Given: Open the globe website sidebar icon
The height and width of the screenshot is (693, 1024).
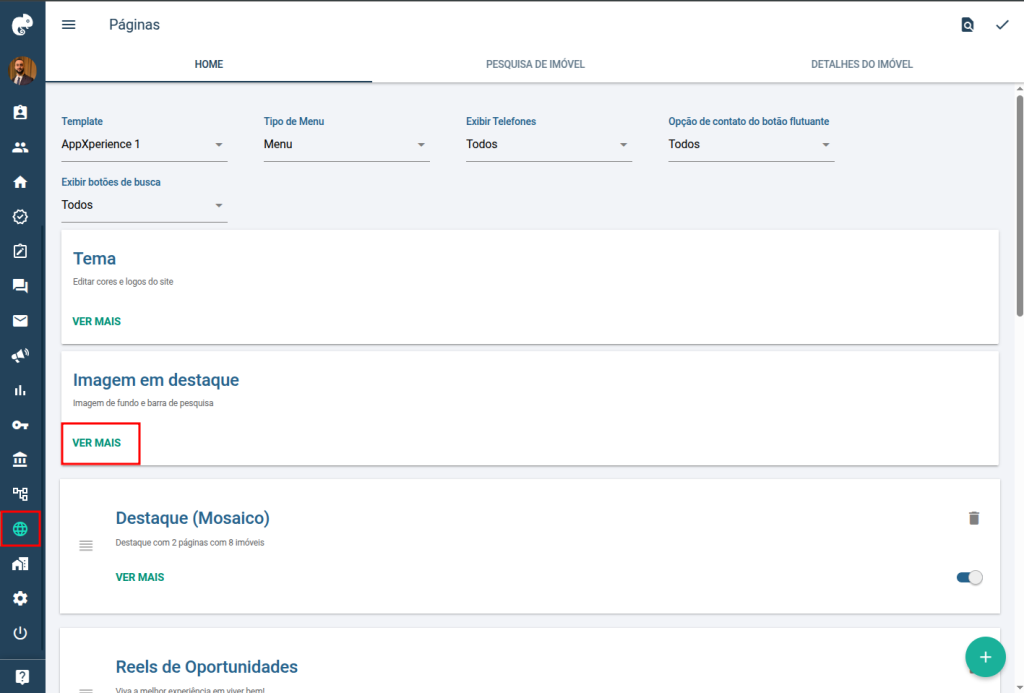Looking at the screenshot, I should click(x=20, y=529).
